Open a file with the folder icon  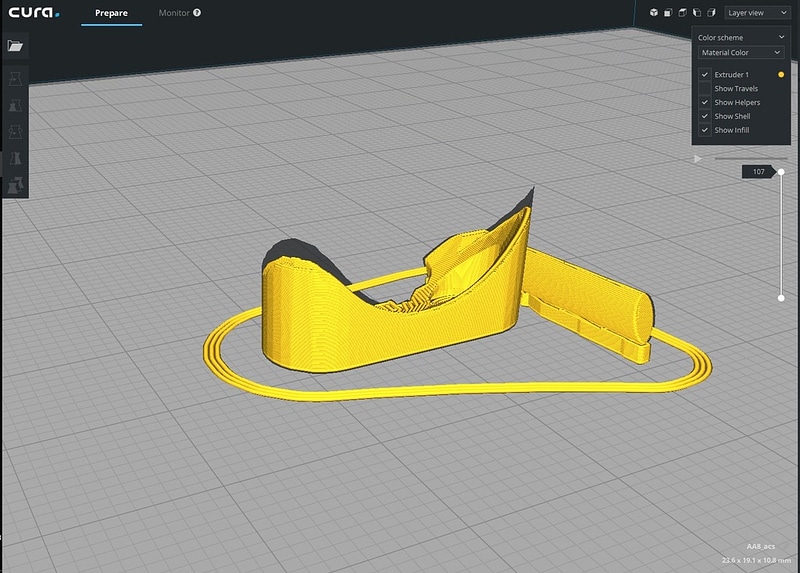click(x=15, y=46)
